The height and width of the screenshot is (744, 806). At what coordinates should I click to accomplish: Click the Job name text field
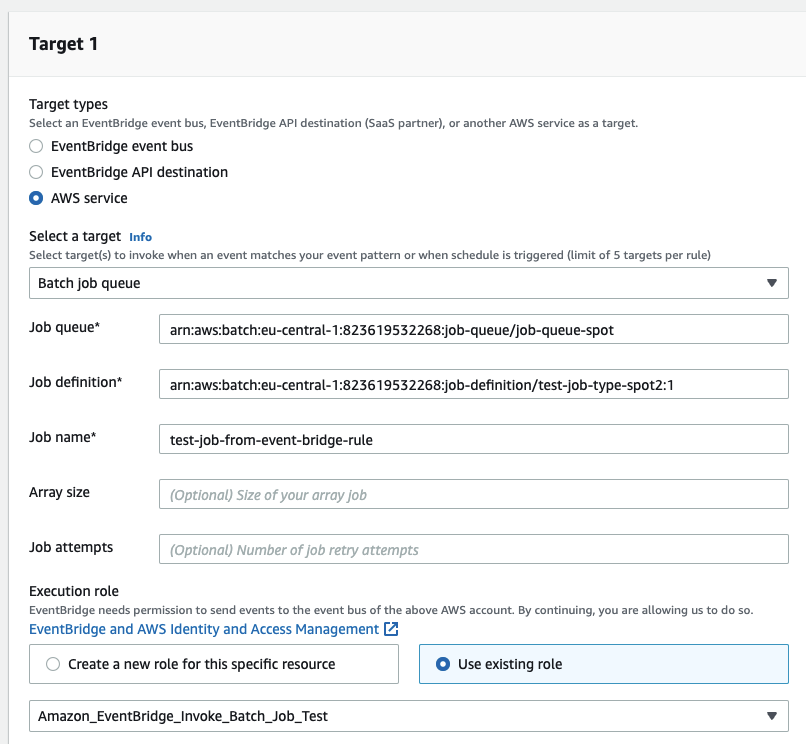(473, 439)
